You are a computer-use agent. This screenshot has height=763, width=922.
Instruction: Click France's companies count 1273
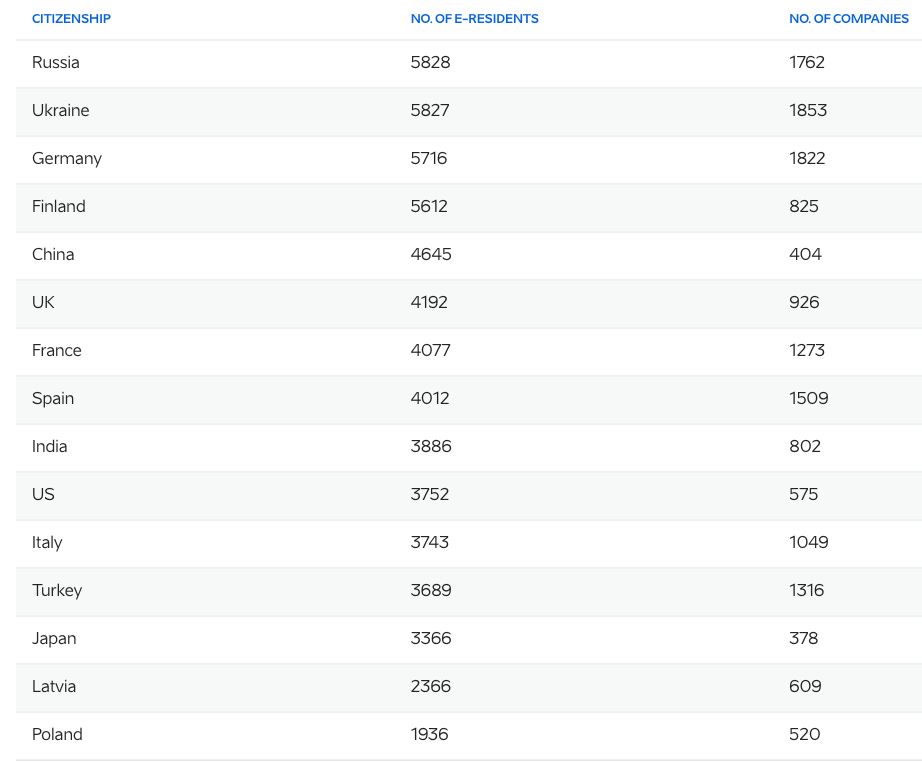(806, 350)
